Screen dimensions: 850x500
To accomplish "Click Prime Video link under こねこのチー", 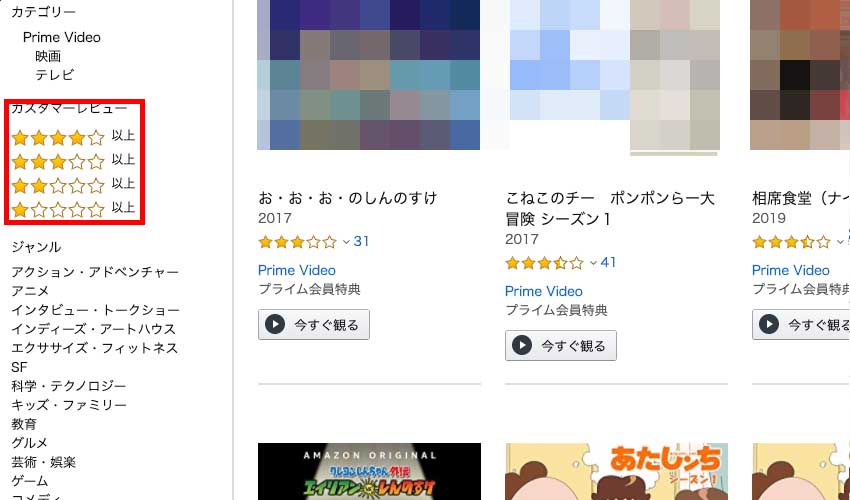I will [544, 291].
